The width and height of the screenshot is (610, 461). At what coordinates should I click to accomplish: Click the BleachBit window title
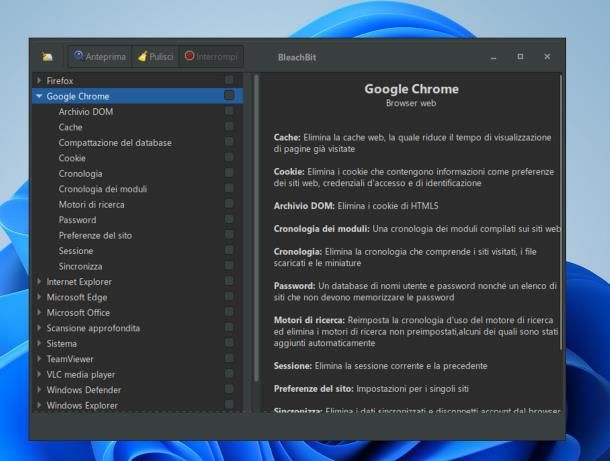coord(297,57)
